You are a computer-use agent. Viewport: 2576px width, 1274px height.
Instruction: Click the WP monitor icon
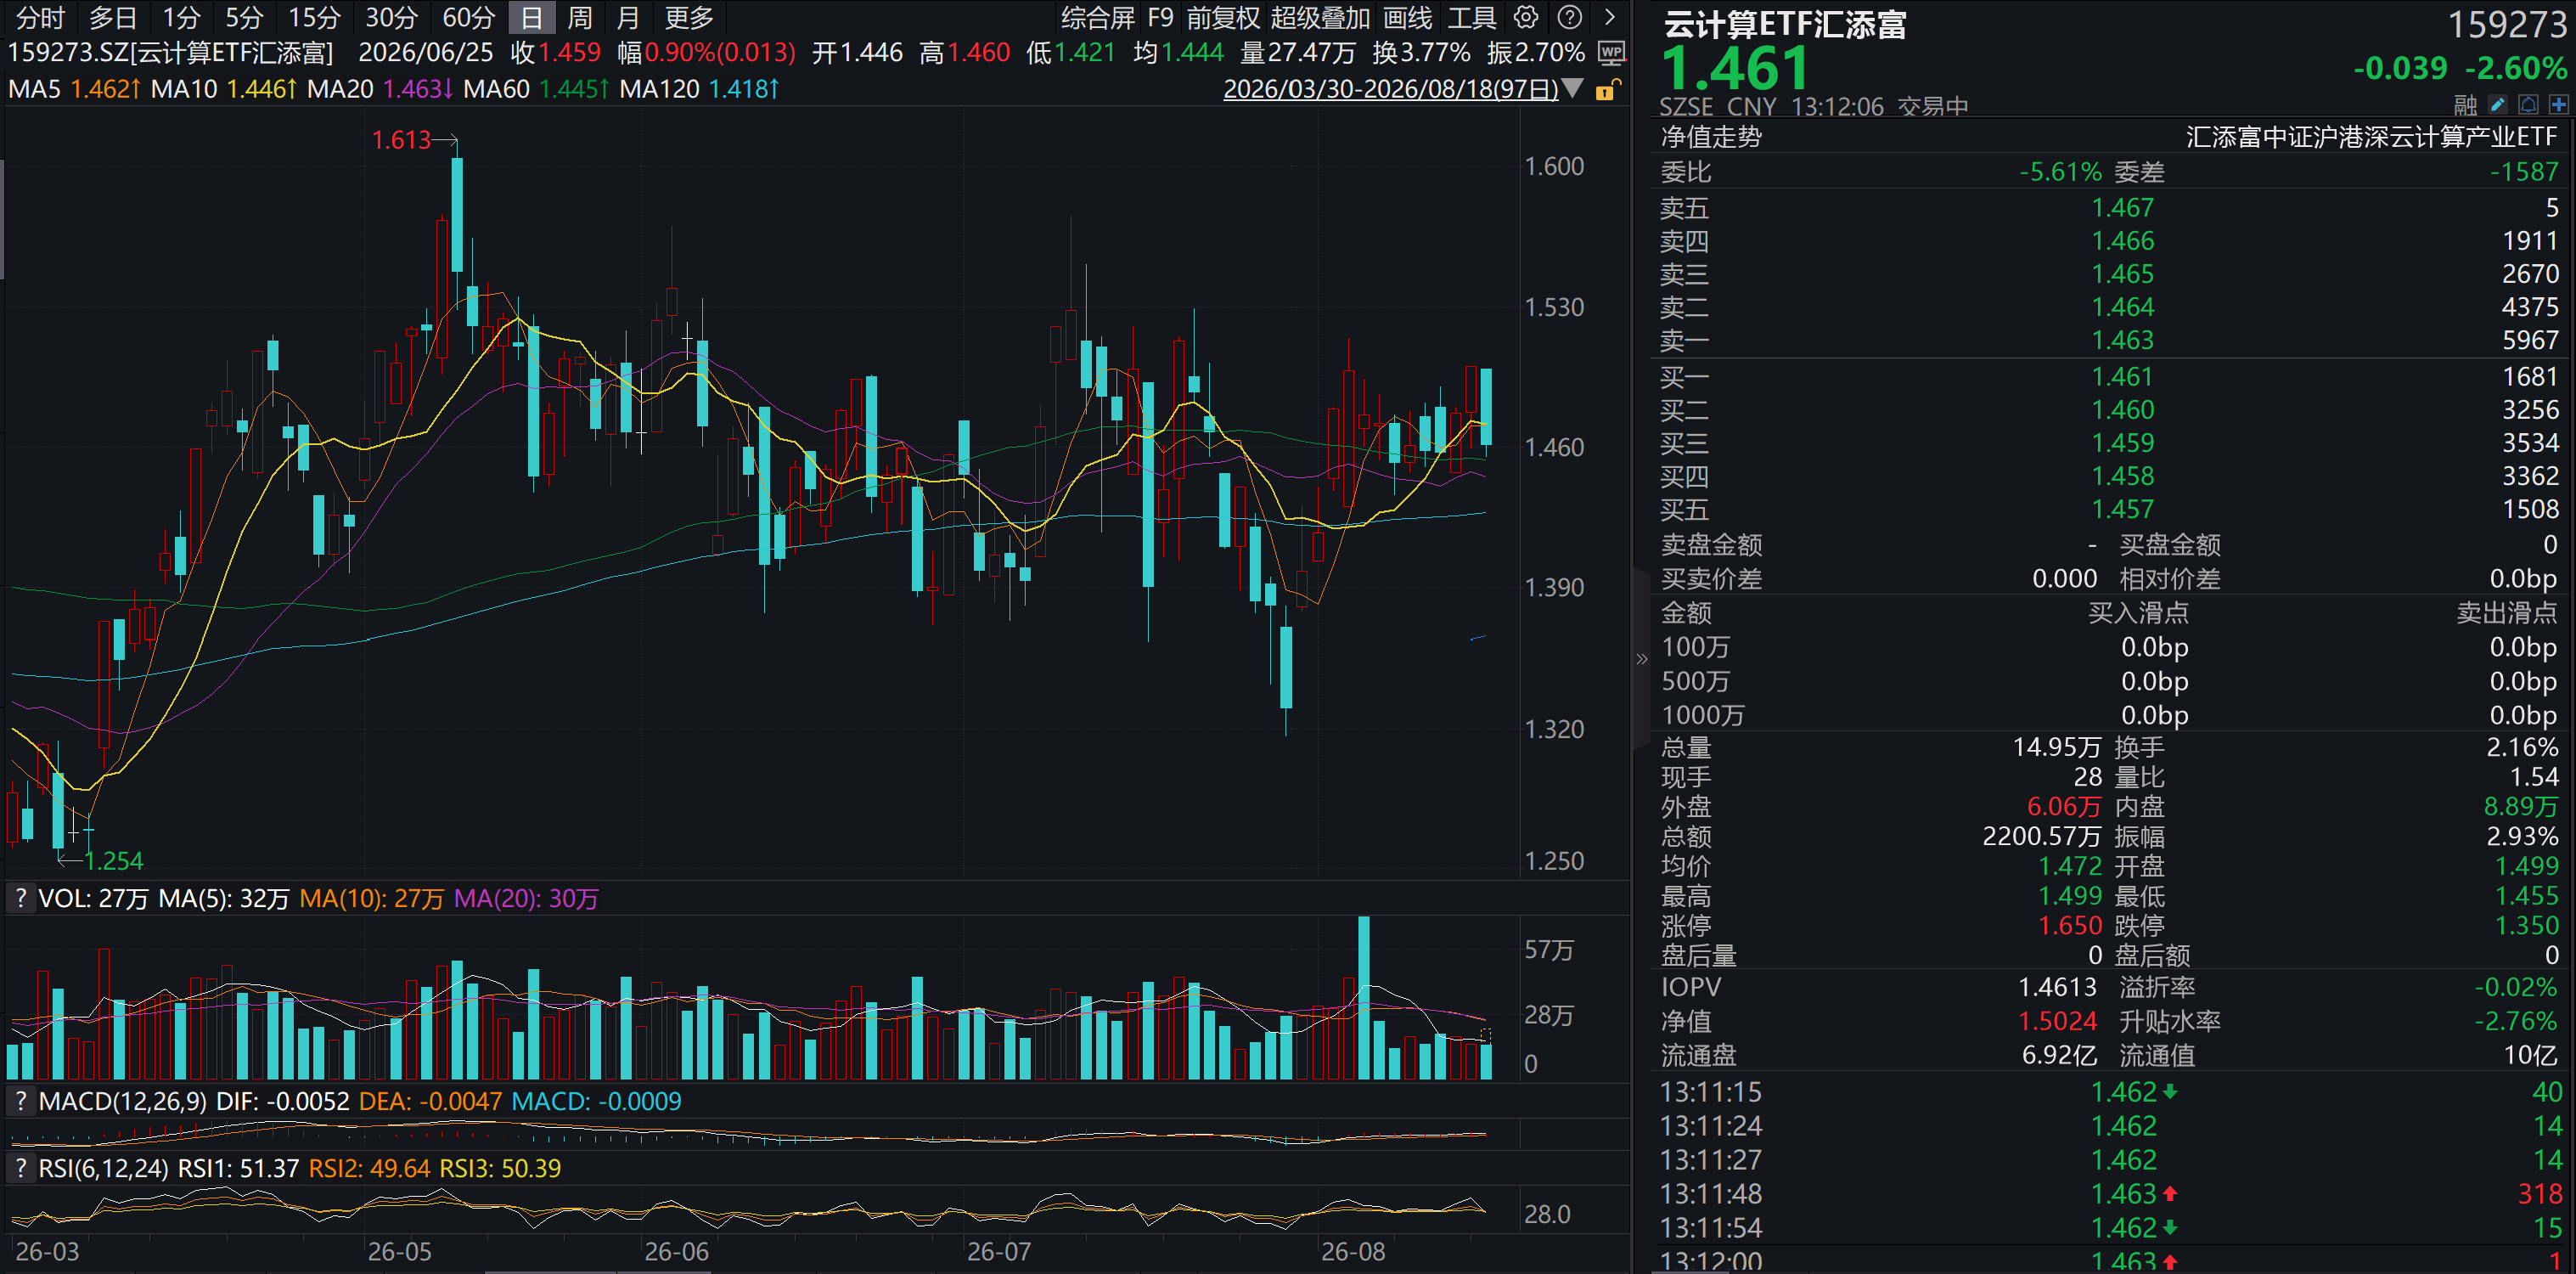pos(1611,52)
